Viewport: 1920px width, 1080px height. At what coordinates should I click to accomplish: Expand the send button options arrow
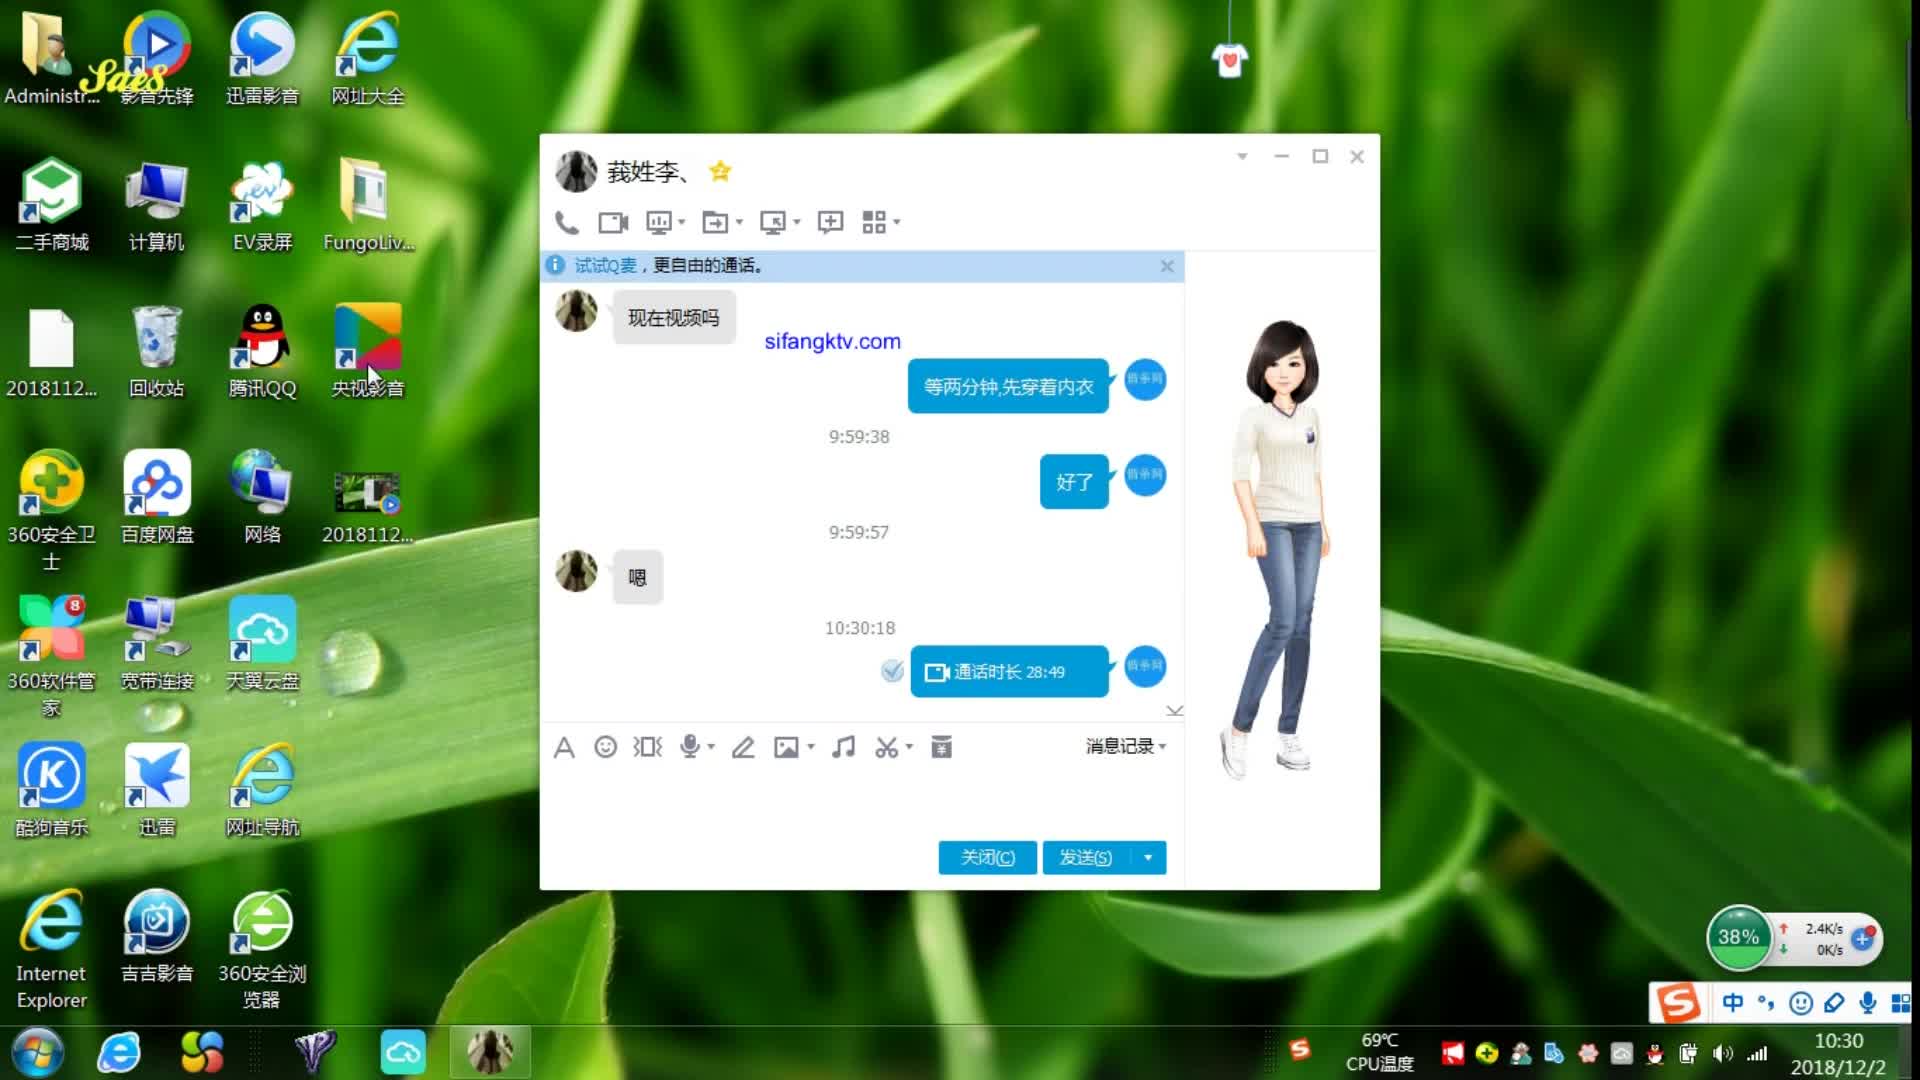1148,857
